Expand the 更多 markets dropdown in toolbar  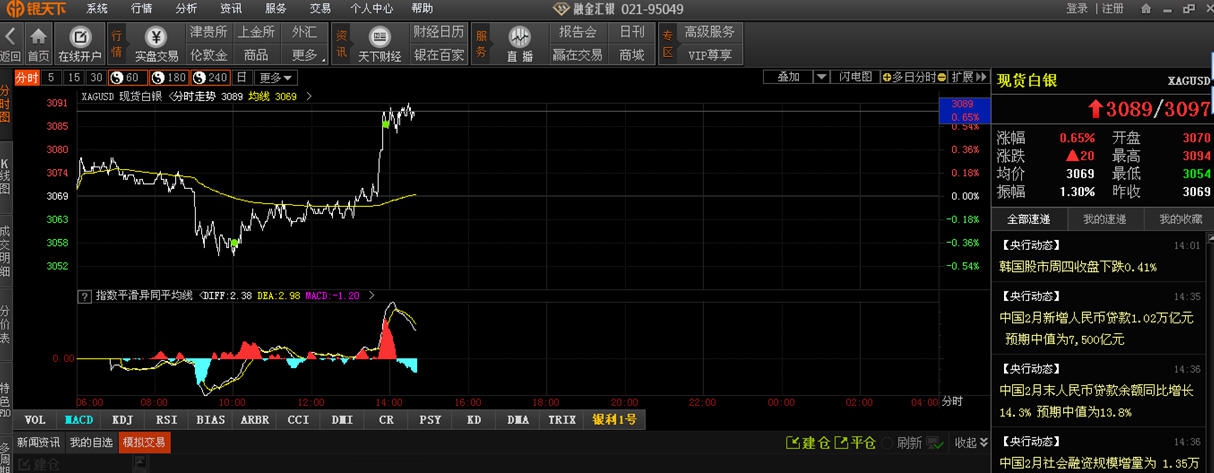306,54
